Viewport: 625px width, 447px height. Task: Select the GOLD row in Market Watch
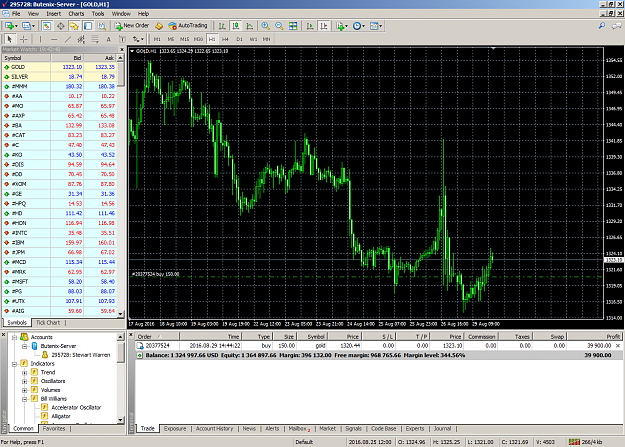(60, 67)
